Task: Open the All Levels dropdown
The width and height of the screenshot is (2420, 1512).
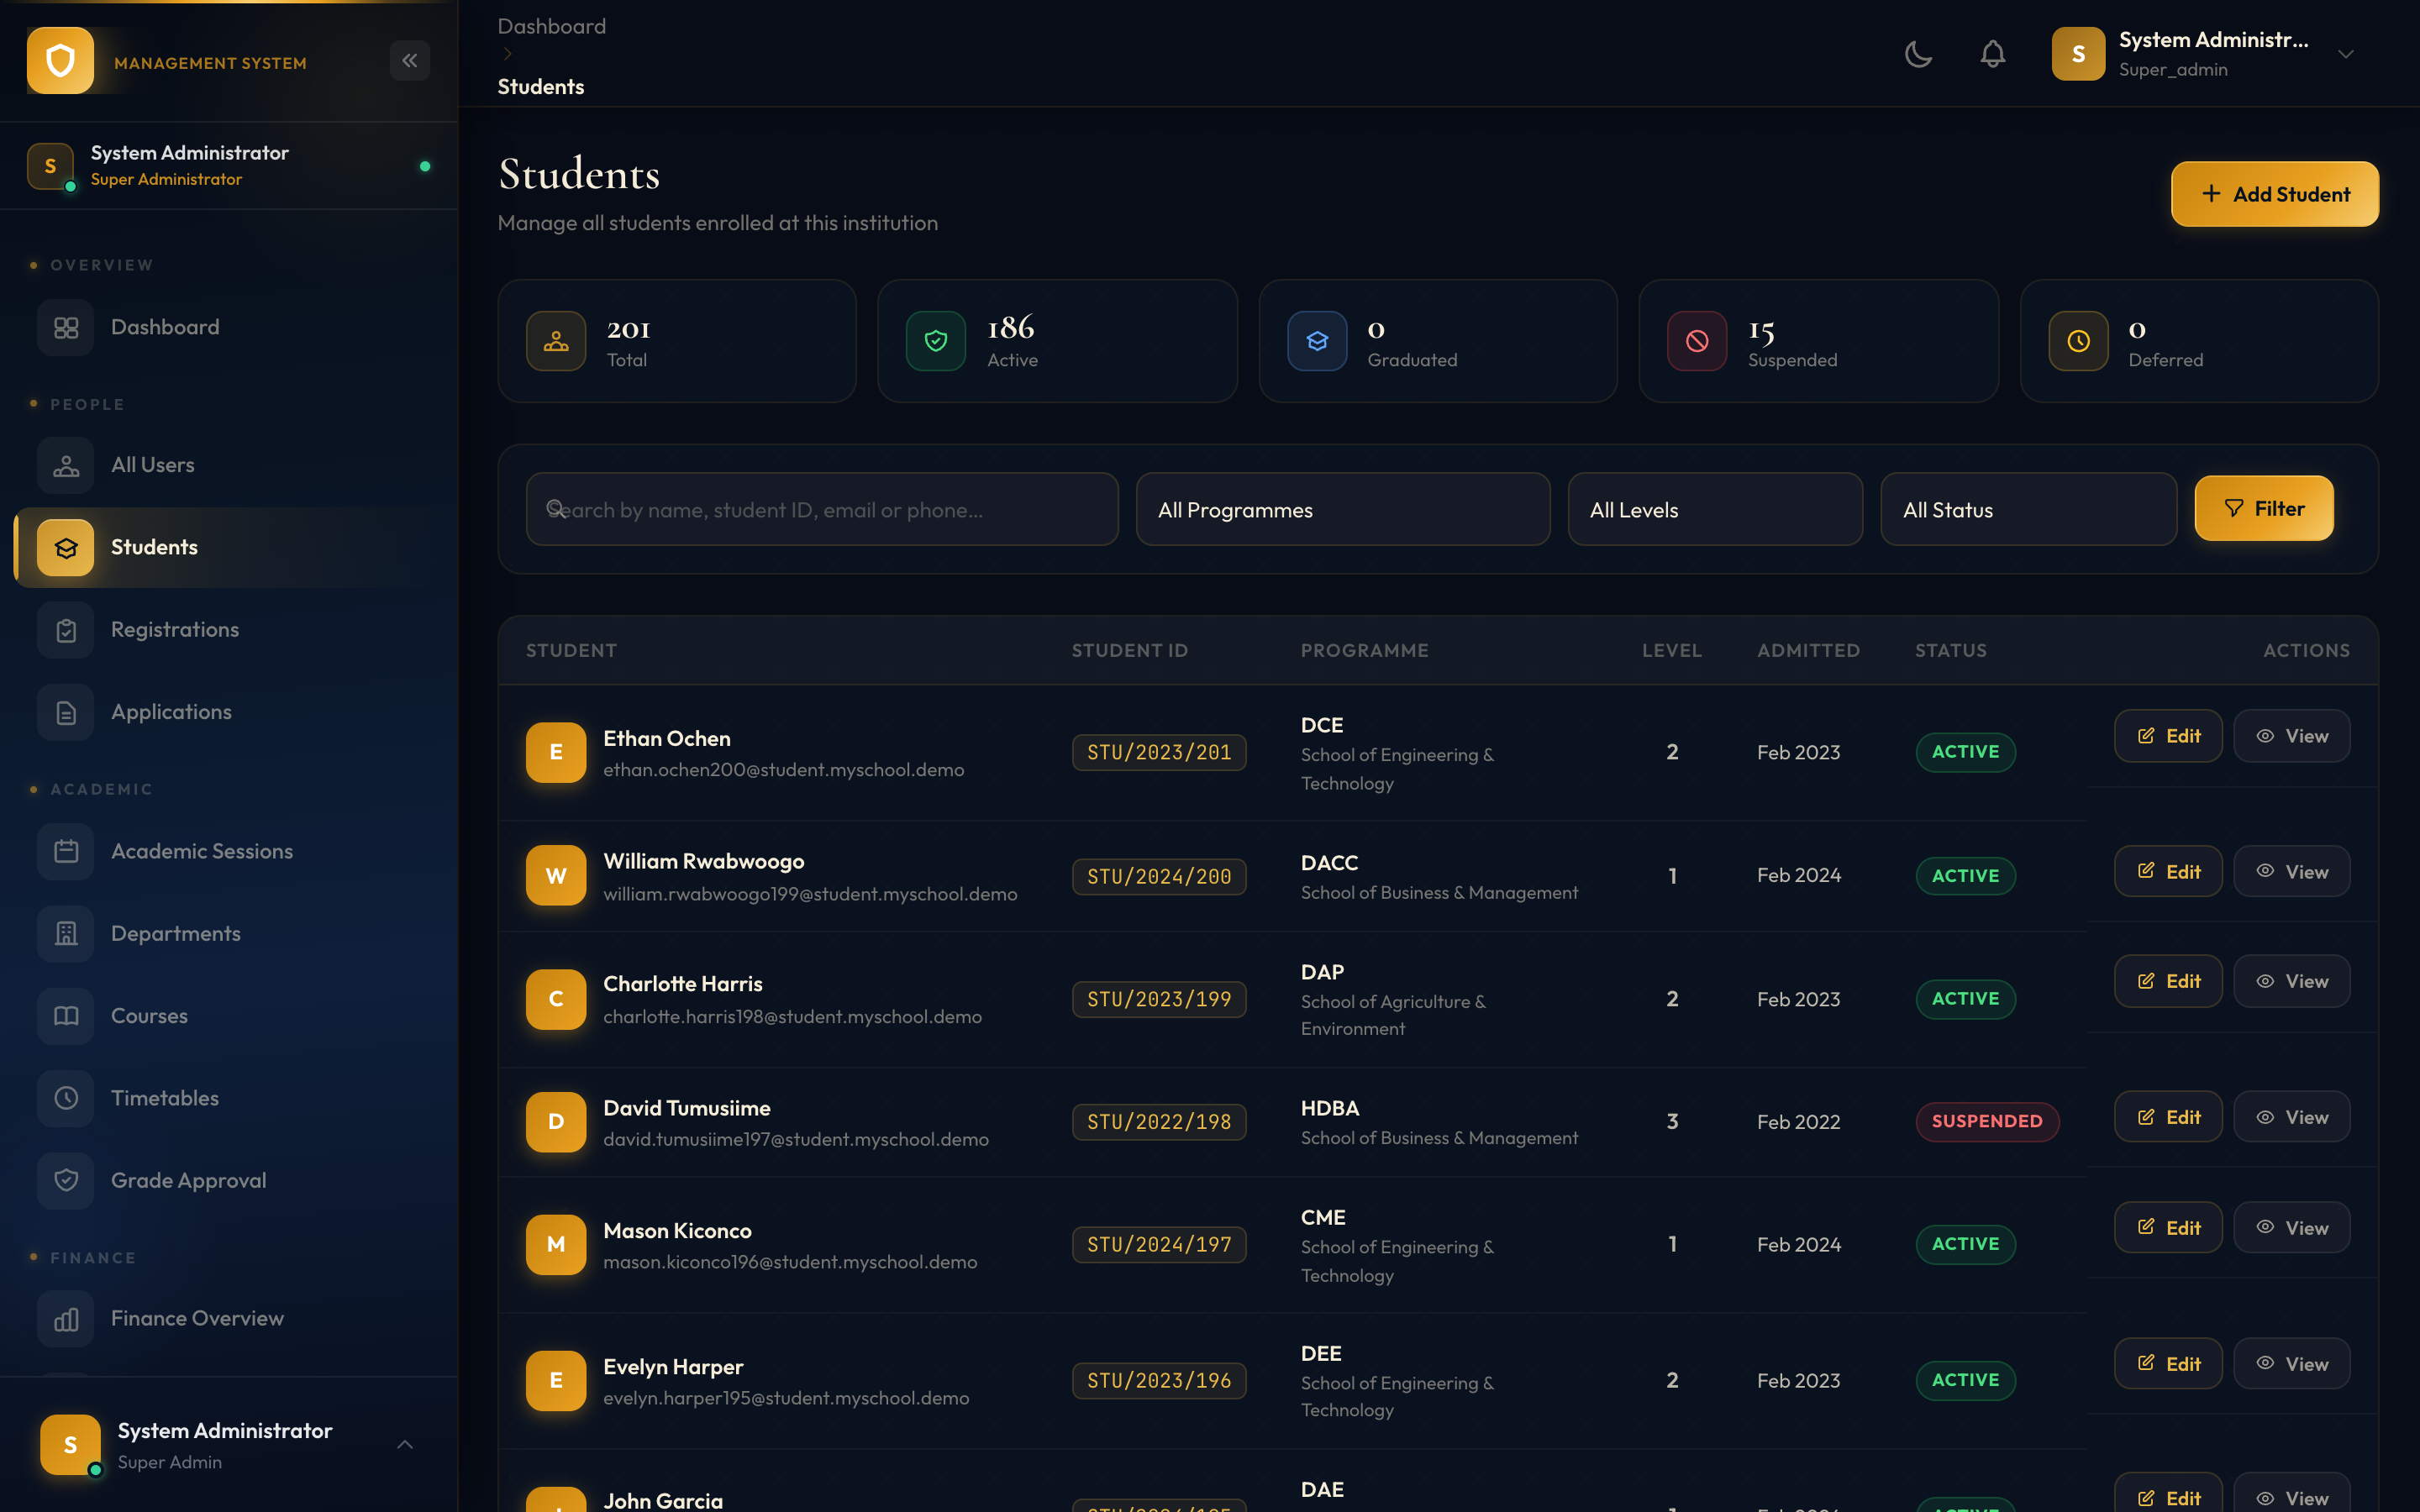Action: [1715, 509]
